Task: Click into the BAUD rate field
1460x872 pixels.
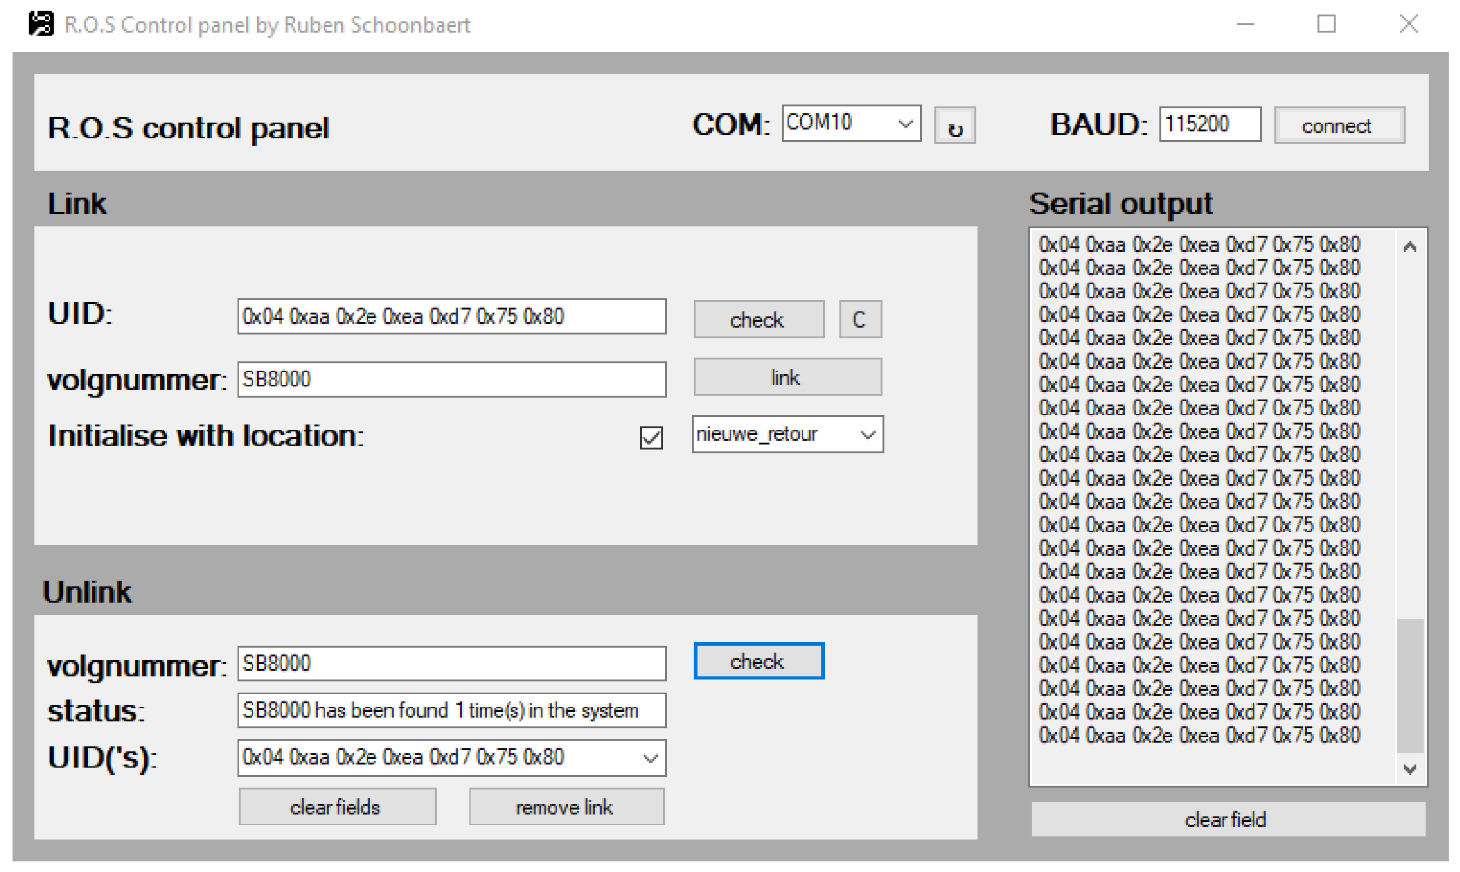Action: click(1209, 125)
